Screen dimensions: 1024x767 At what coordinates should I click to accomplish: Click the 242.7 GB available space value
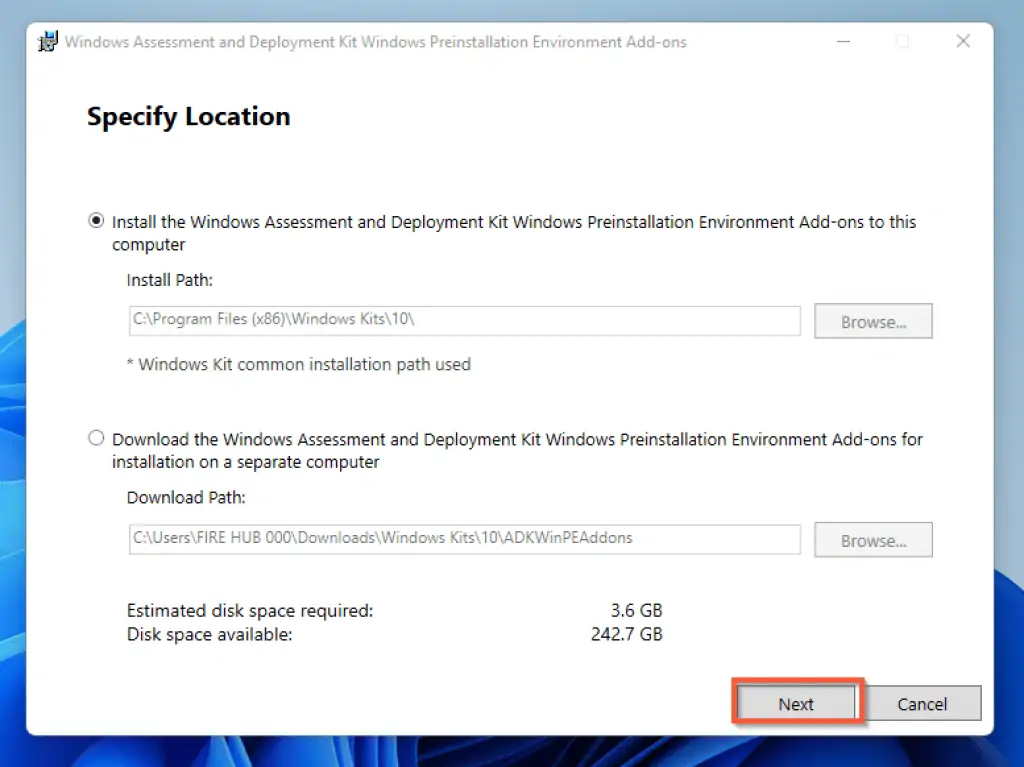tap(627, 634)
